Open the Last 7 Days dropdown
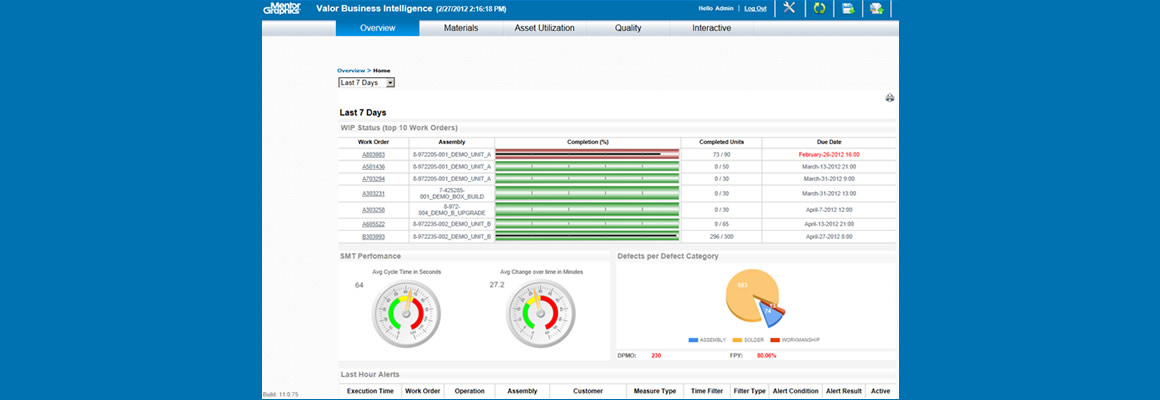 (367, 83)
